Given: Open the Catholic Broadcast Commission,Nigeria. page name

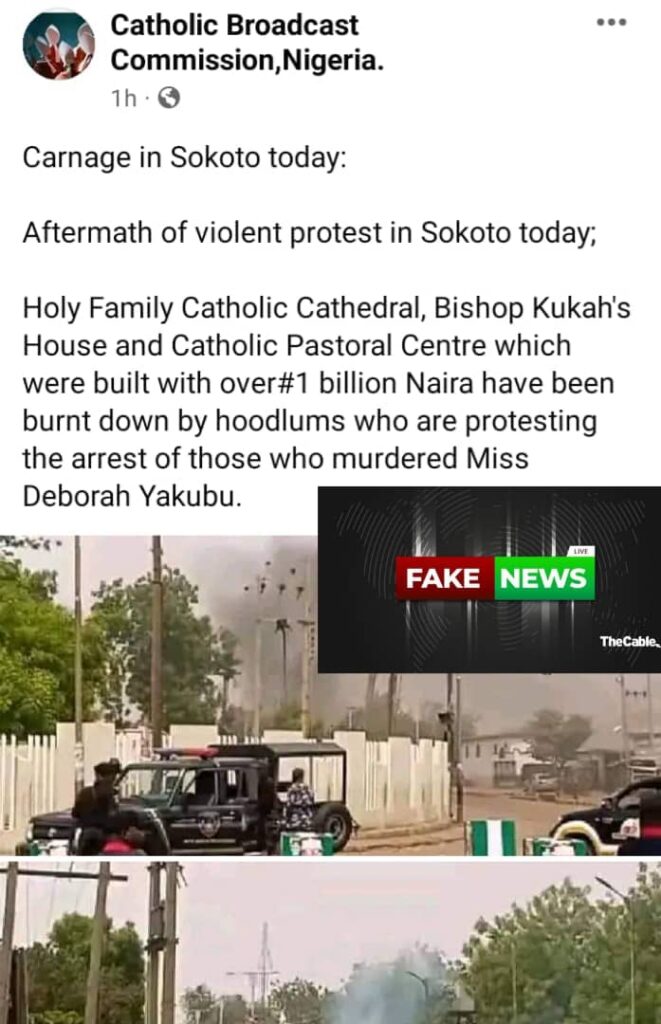Looking at the screenshot, I should pos(247,43).
